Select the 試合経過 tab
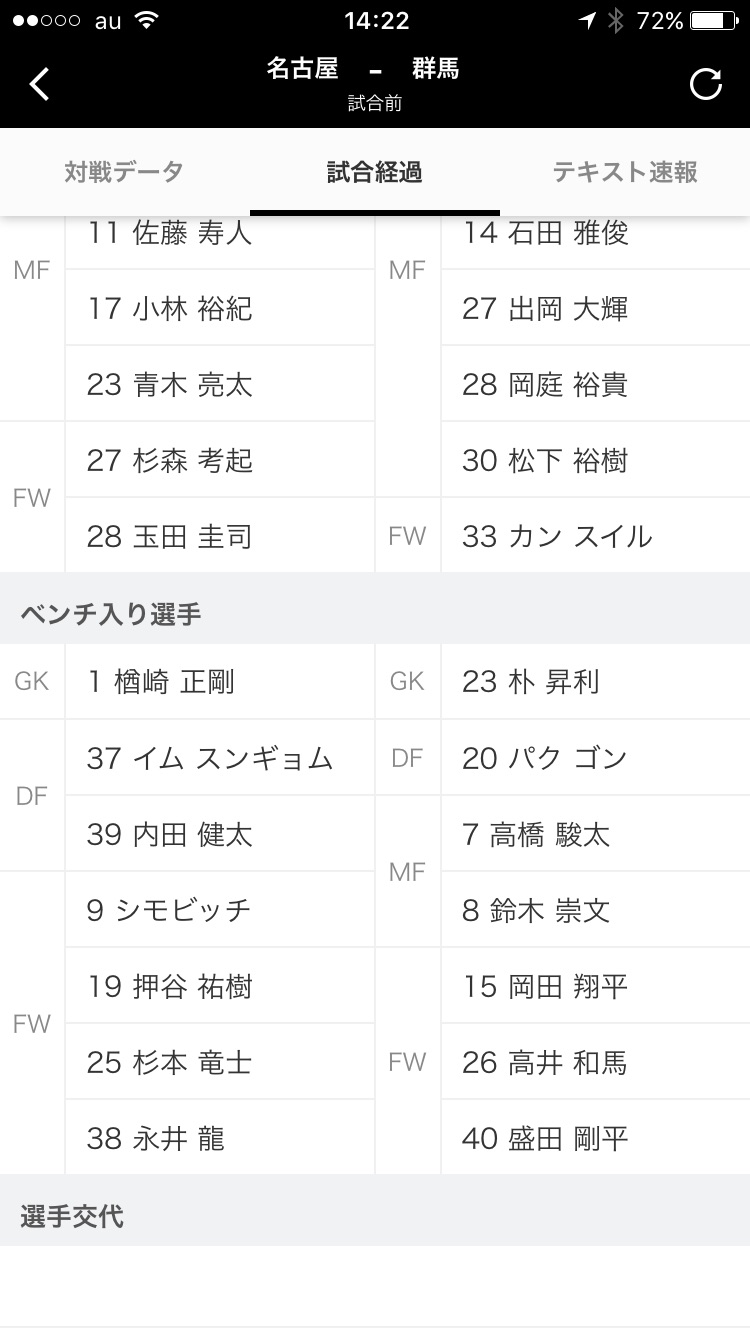 pos(375,172)
